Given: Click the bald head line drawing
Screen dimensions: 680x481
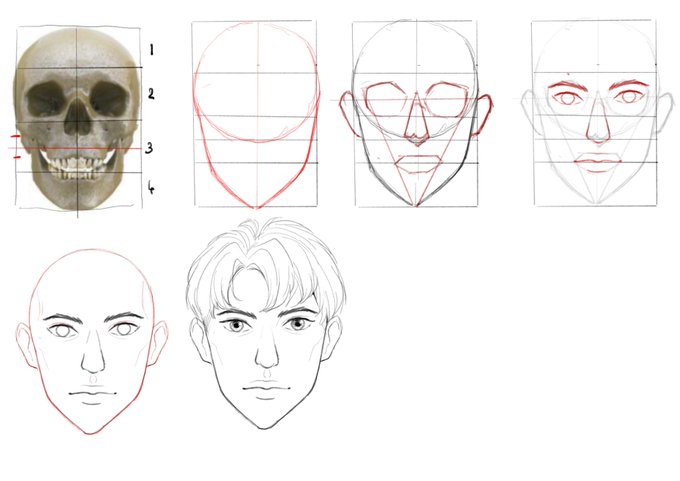Looking at the screenshot, I should coord(92,341).
